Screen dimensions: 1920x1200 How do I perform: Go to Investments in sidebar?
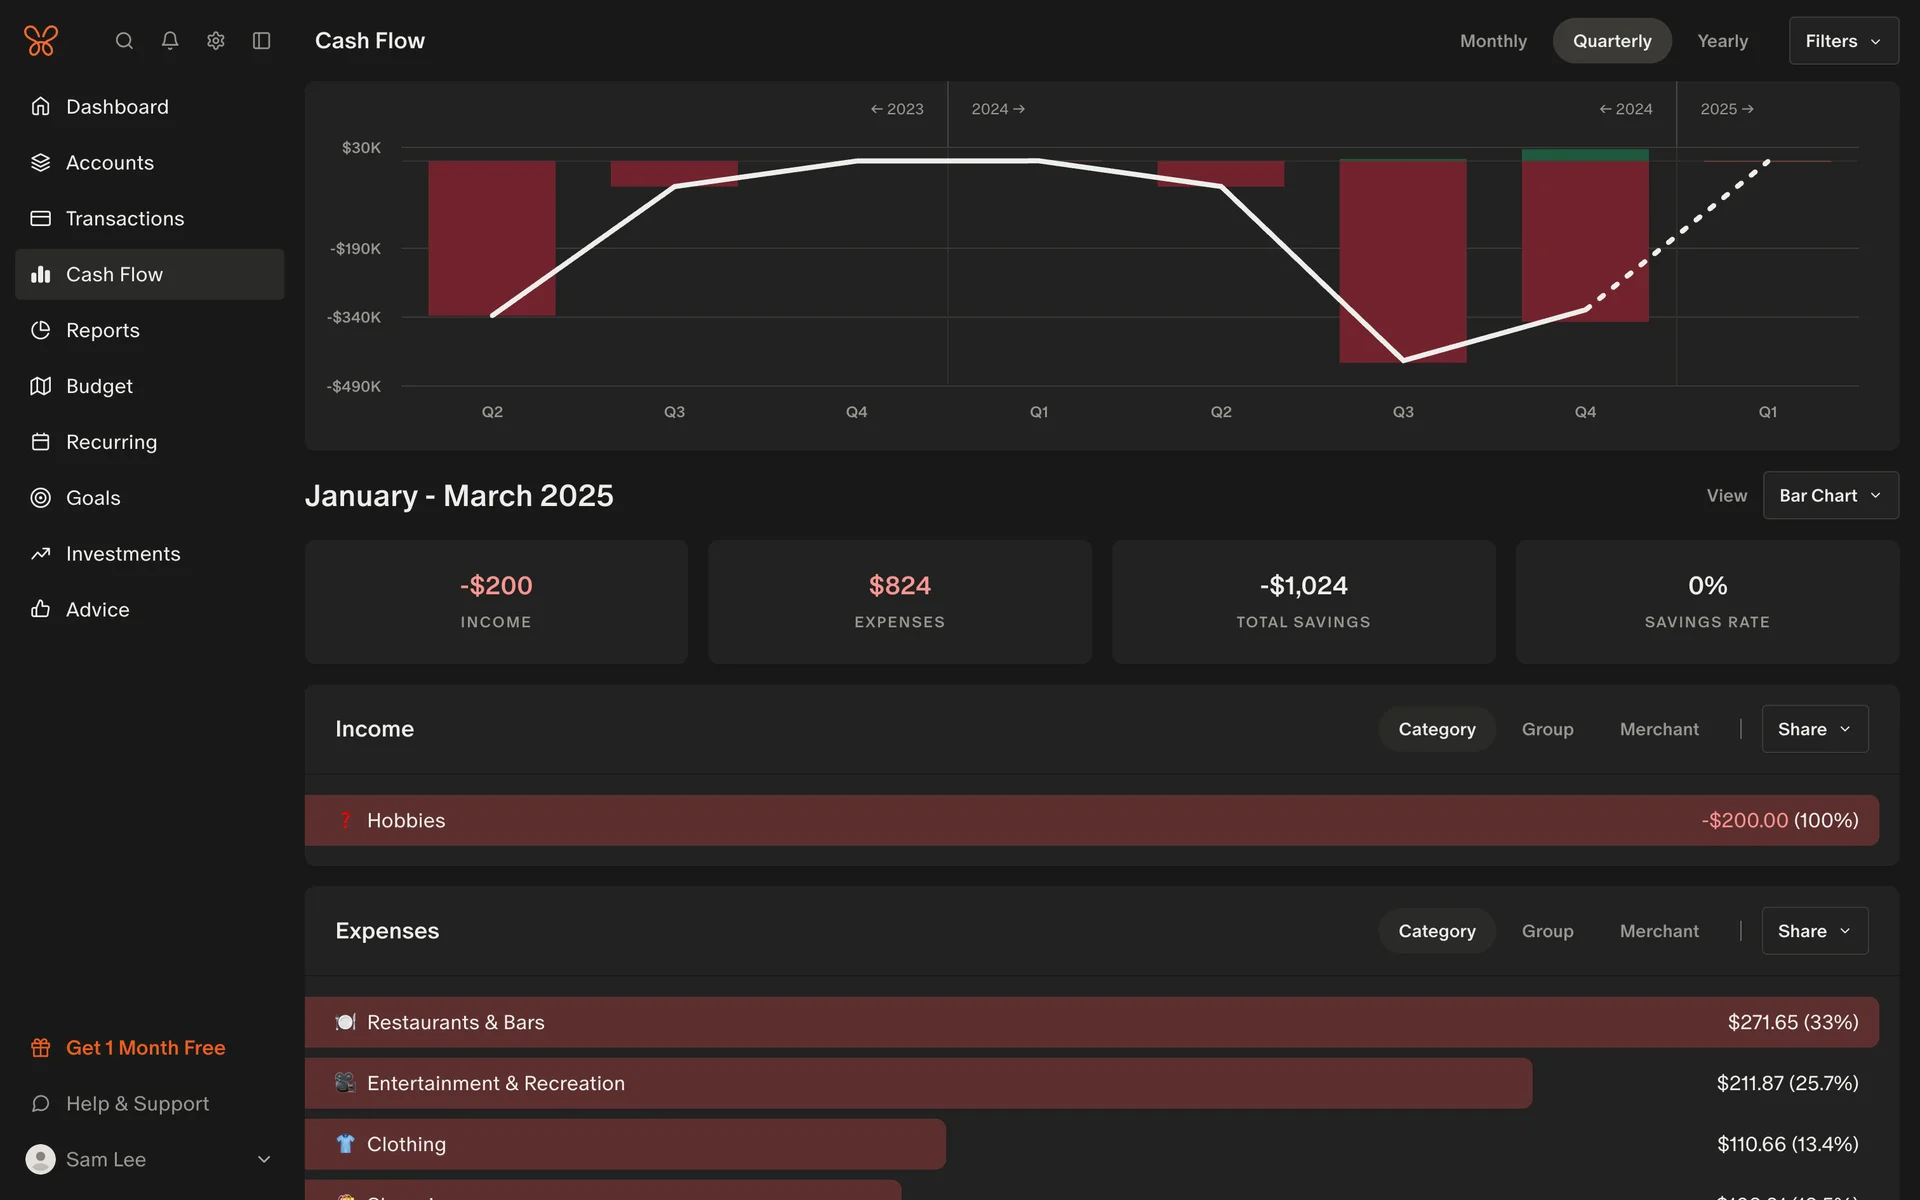pos(122,554)
